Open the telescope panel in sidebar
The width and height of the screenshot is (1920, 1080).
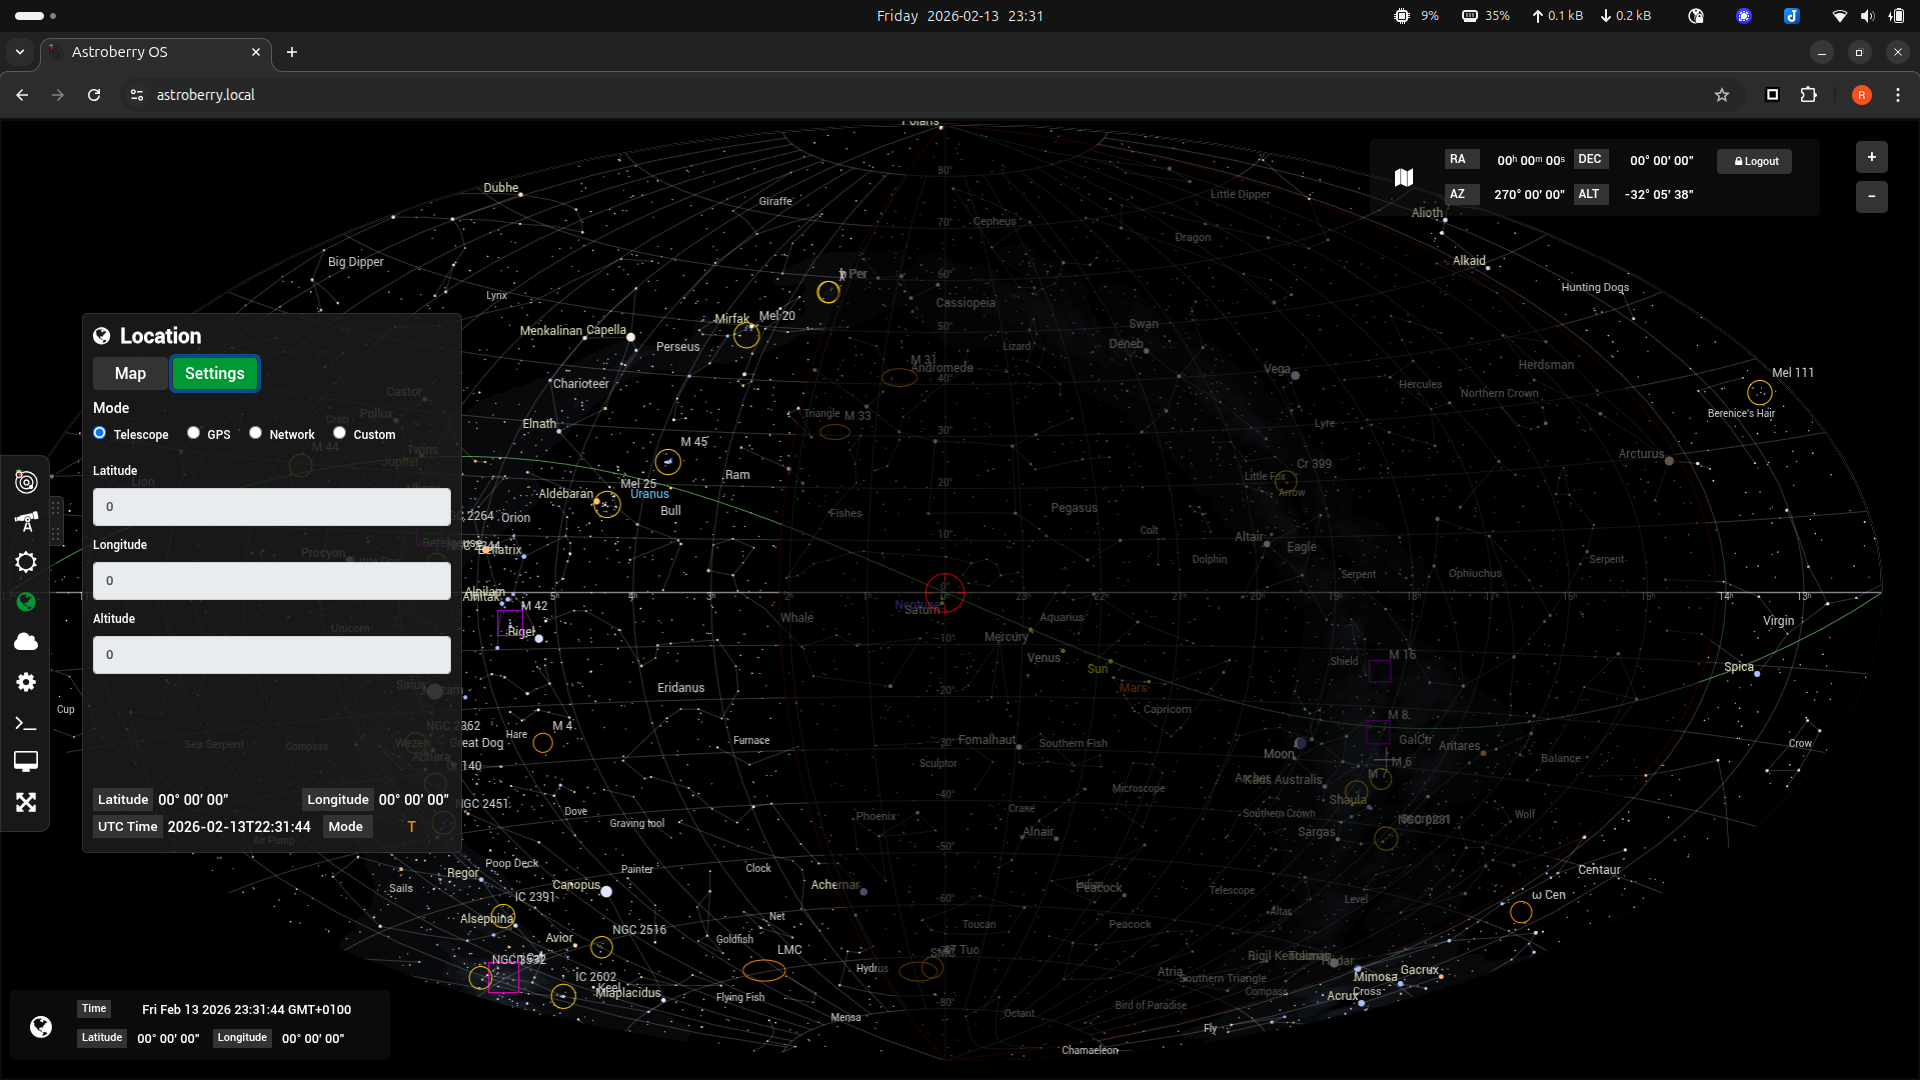[x=26, y=522]
